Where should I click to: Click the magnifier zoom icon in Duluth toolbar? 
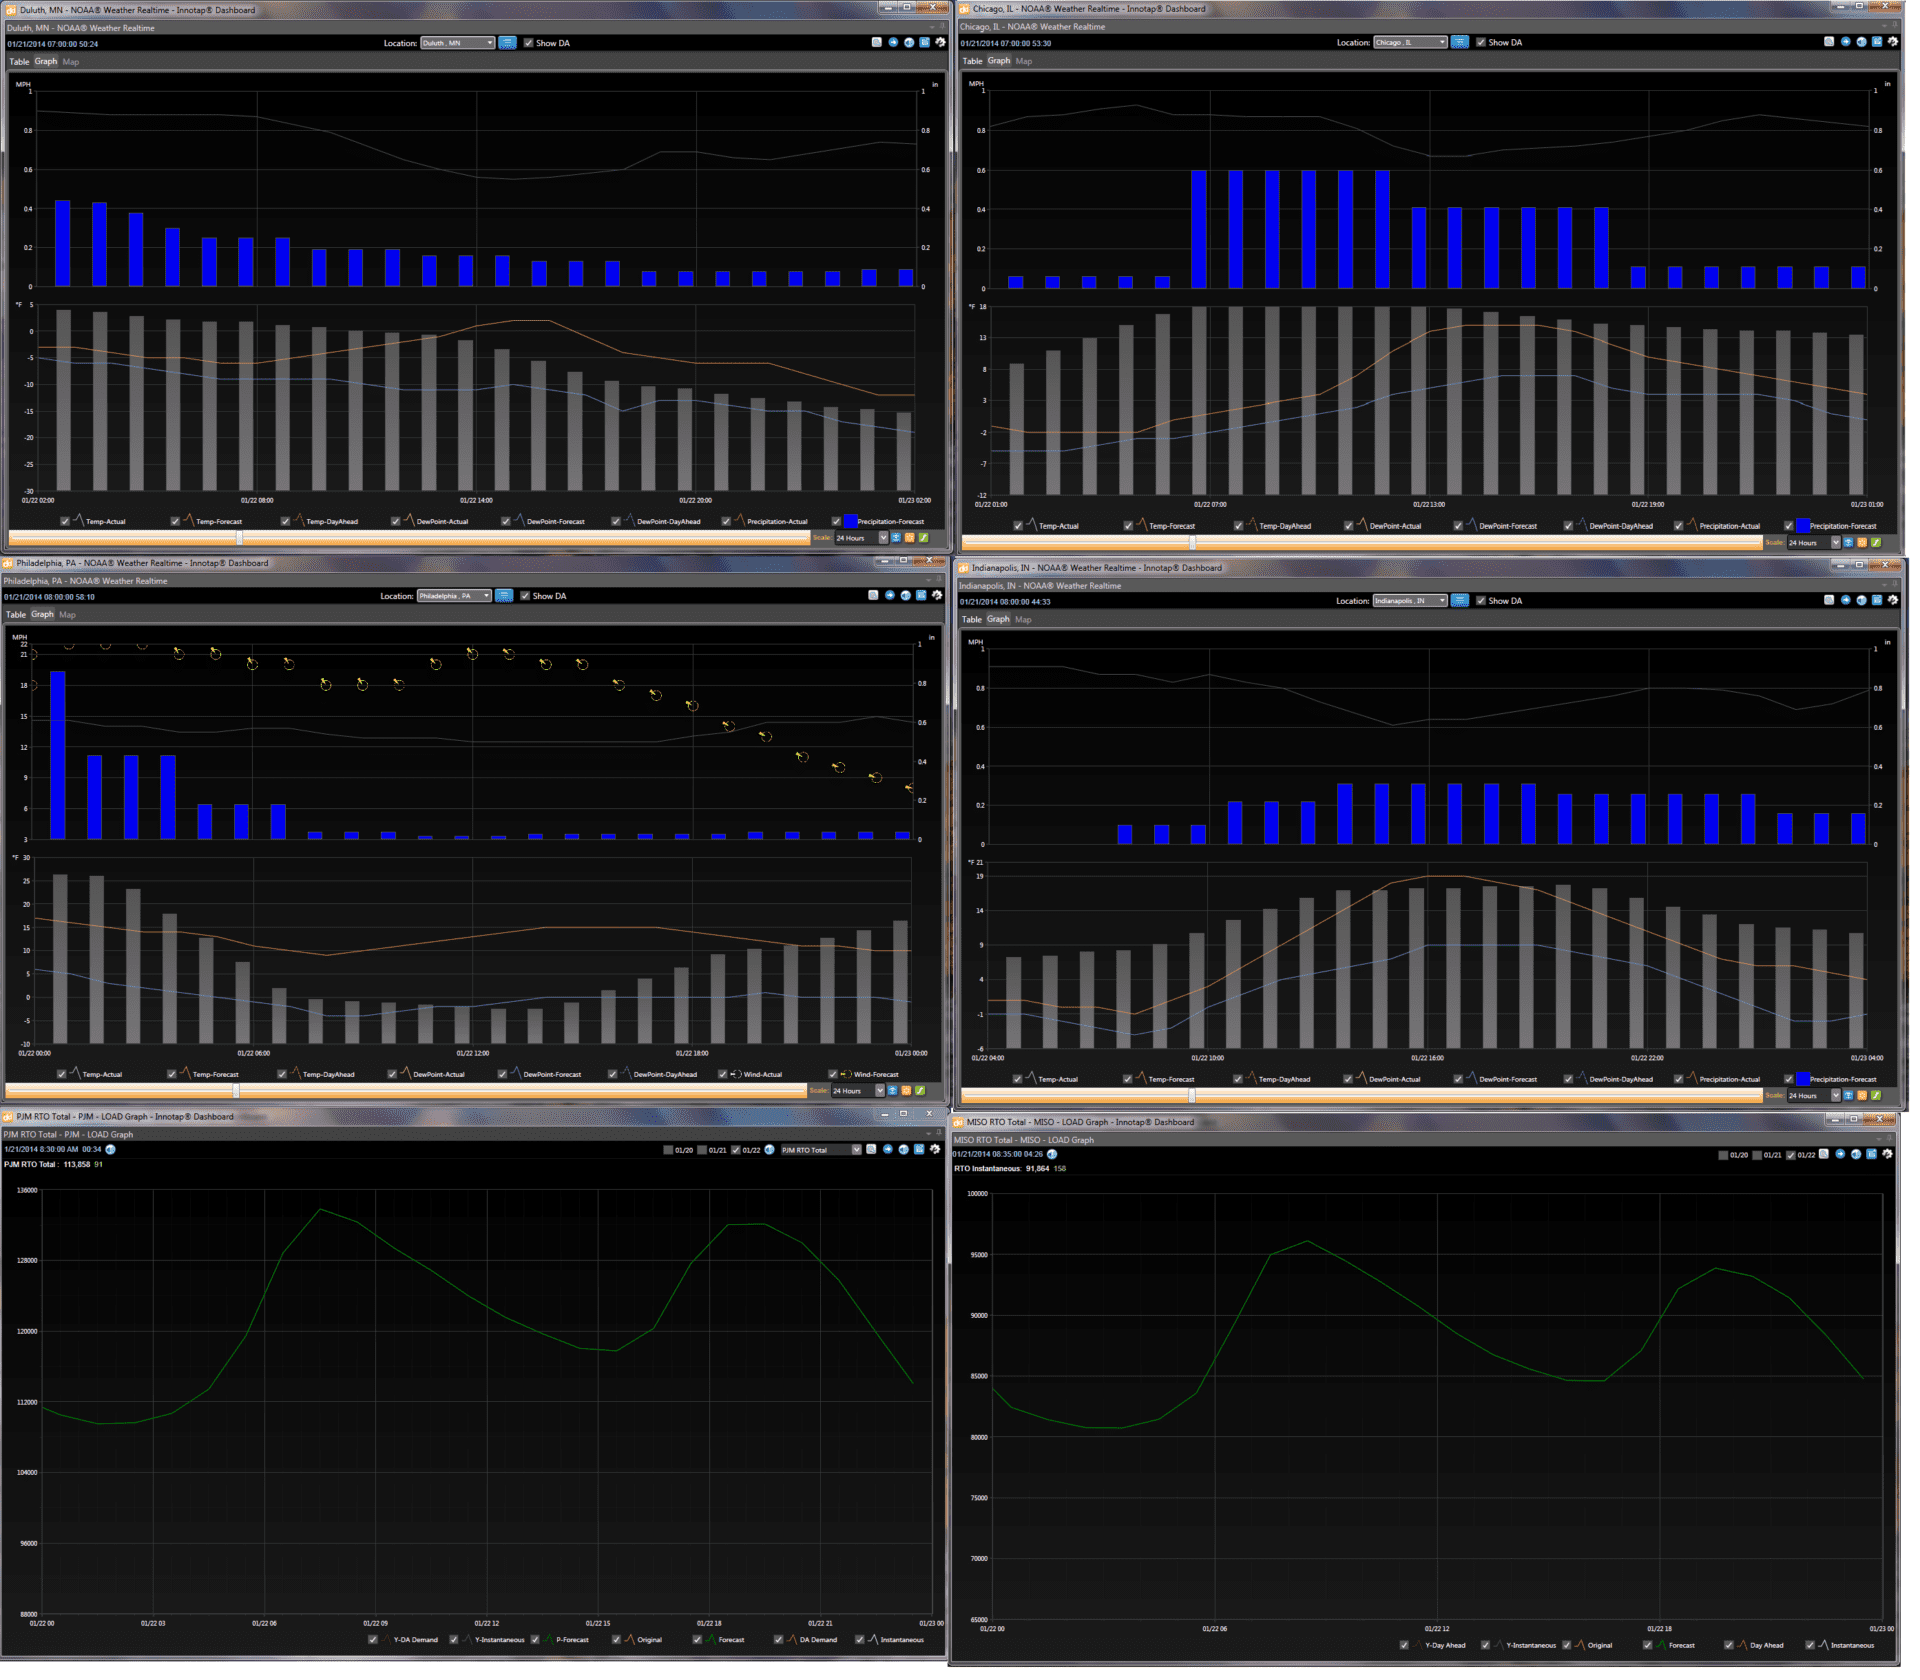pyautogui.click(x=877, y=42)
